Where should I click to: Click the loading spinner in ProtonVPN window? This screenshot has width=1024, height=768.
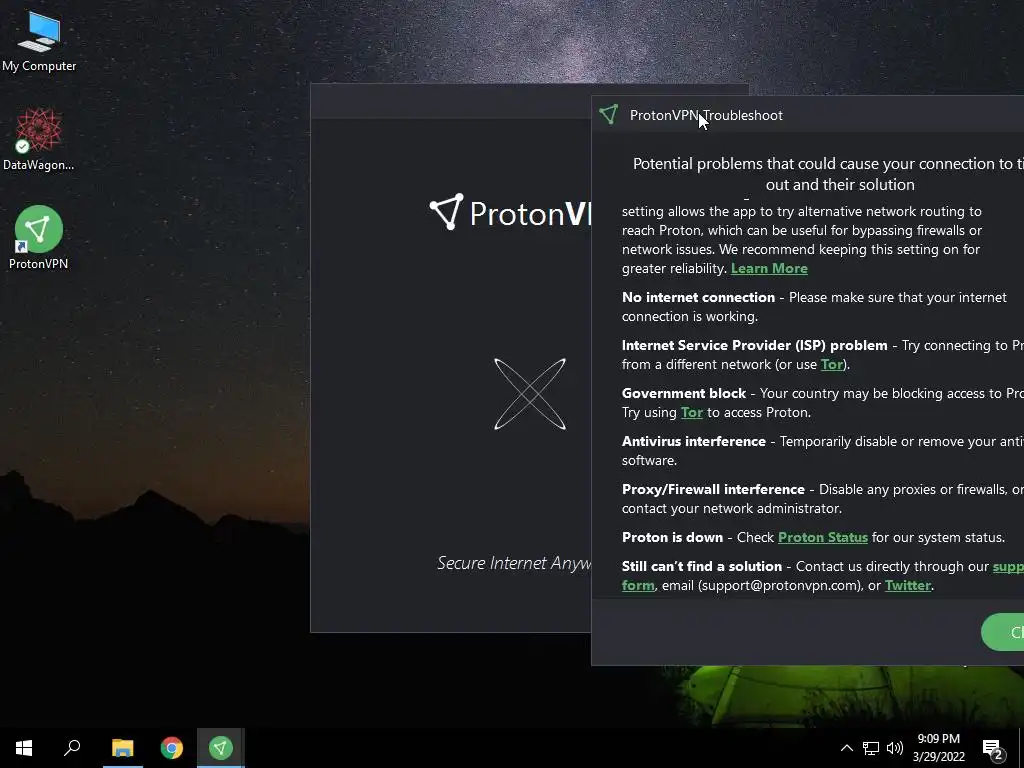tap(530, 394)
